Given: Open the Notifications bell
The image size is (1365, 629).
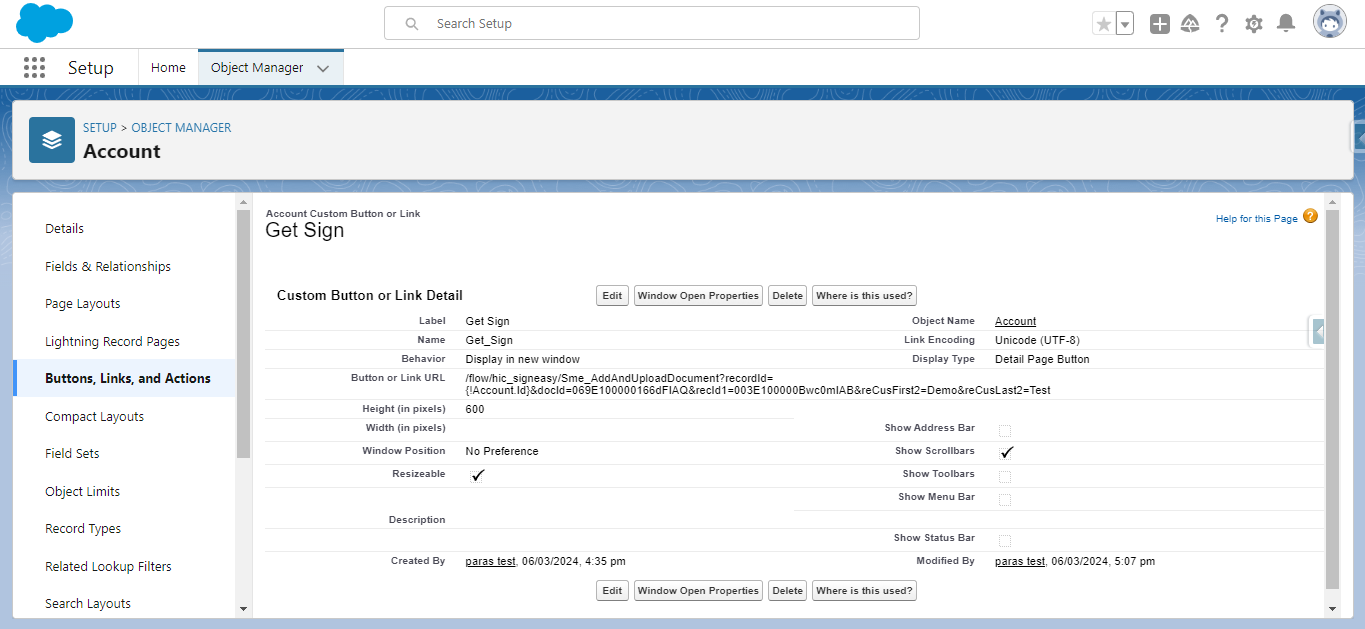Looking at the screenshot, I should coord(1287,23).
